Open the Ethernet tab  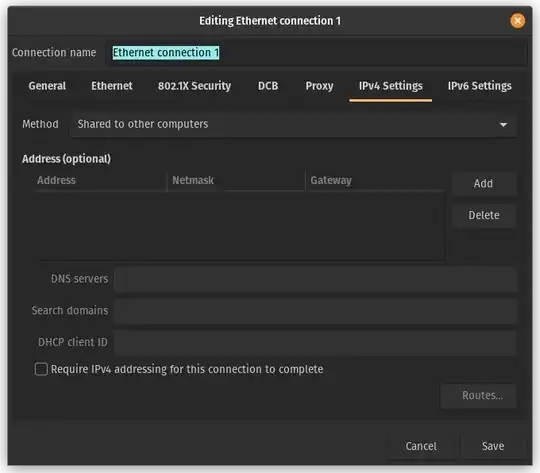click(112, 86)
